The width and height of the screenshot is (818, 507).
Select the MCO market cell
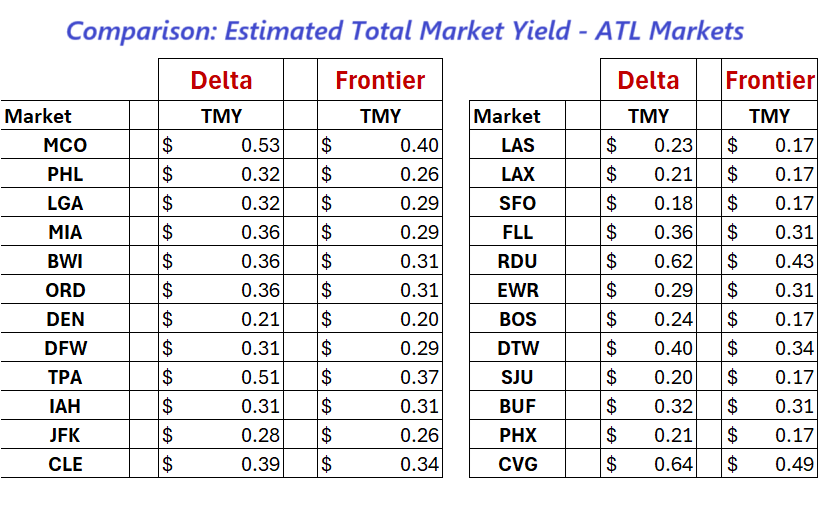(66, 145)
